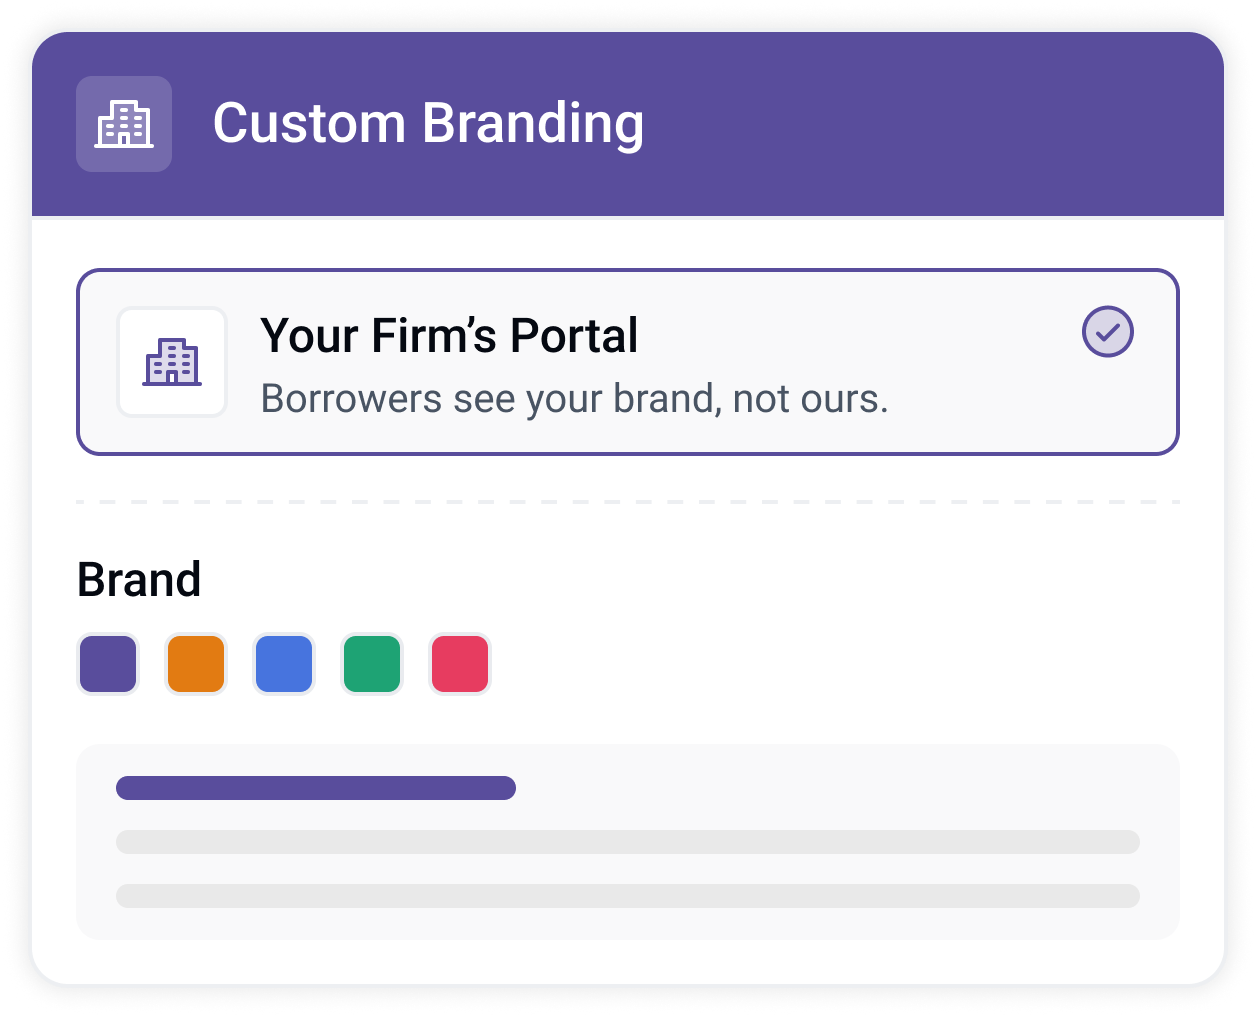Click the dashed divider below the portal card

pos(628,502)
